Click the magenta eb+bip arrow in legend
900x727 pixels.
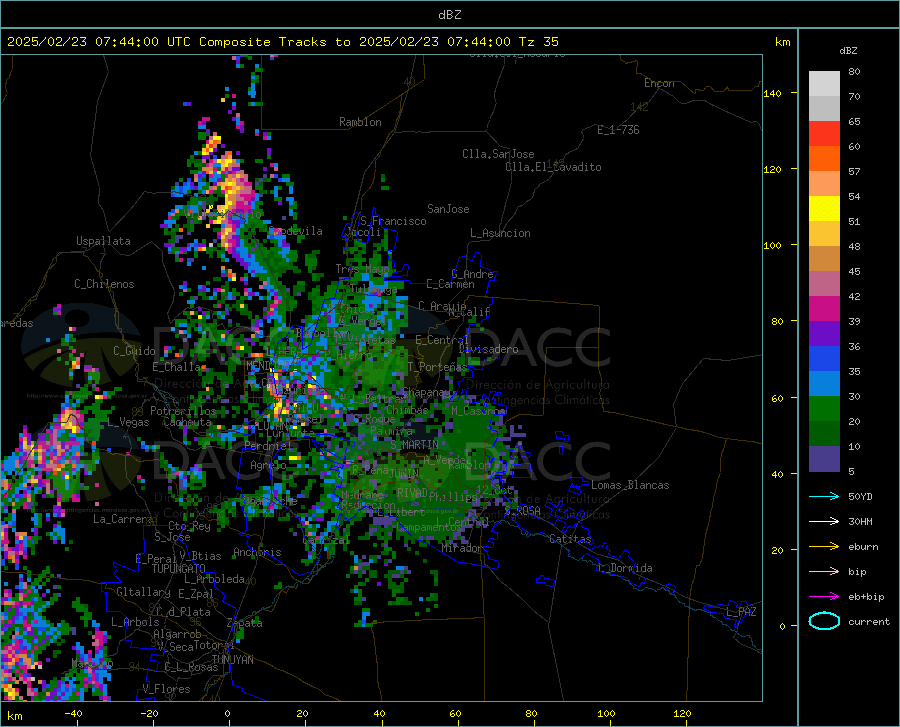tap(824, 596)
